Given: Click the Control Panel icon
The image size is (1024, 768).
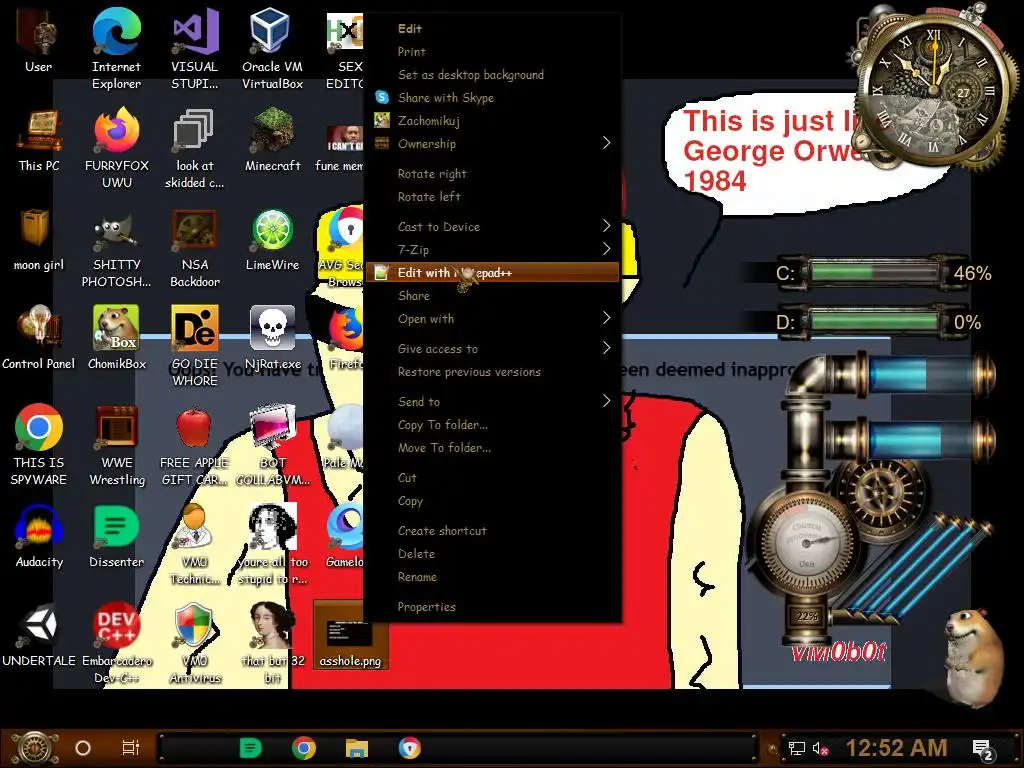Looking at the screenshot, I should coord(39,337).
